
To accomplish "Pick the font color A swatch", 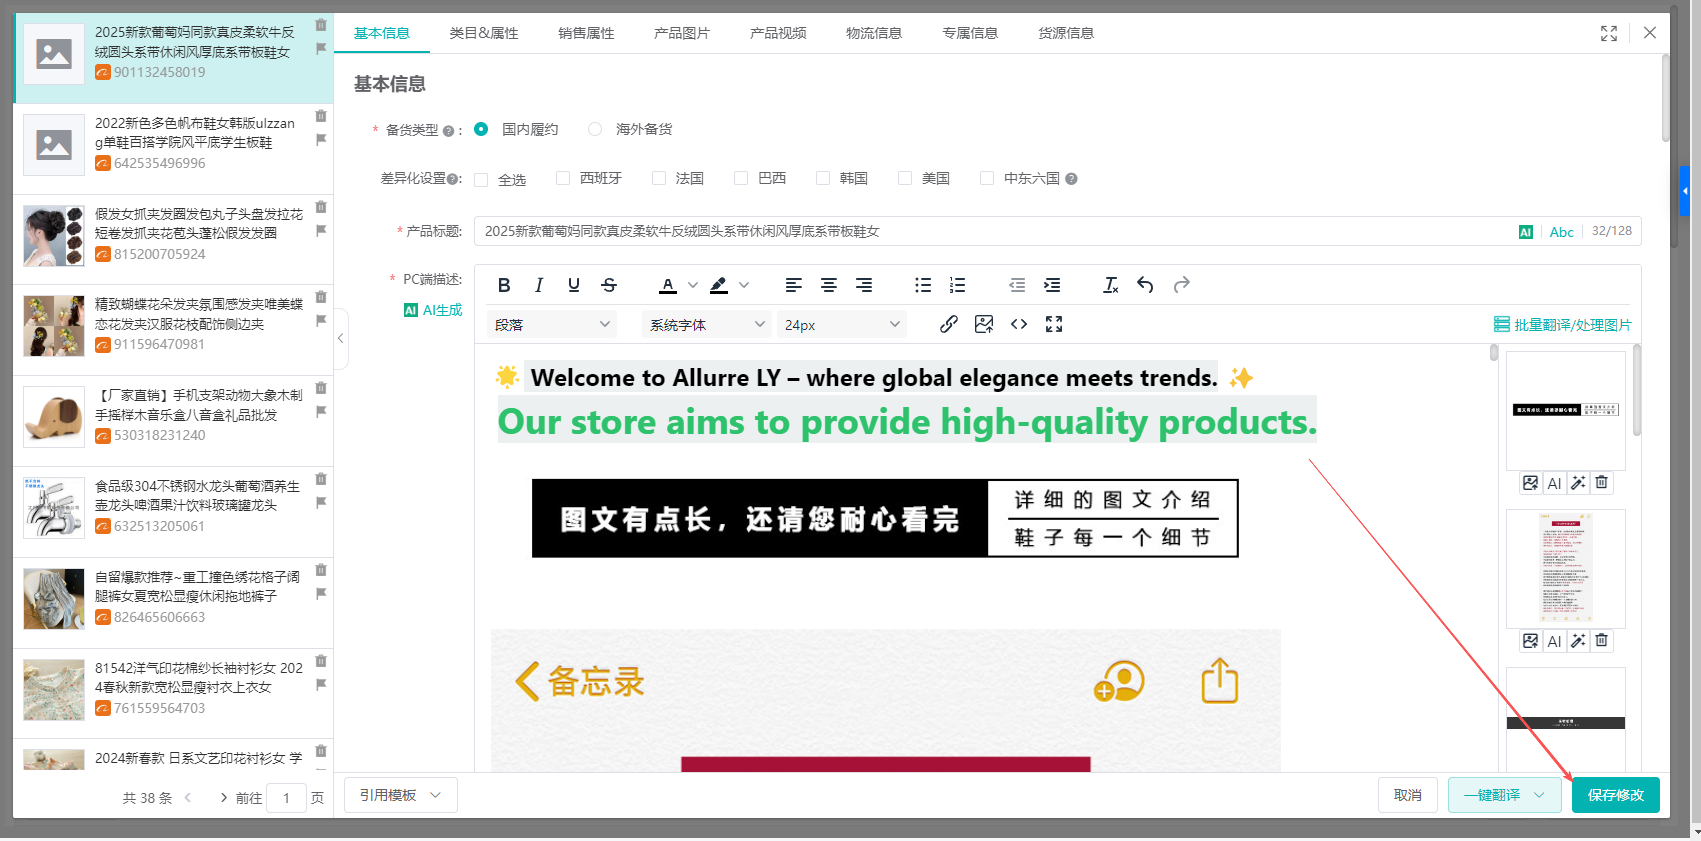I will (x=668, y=285).
